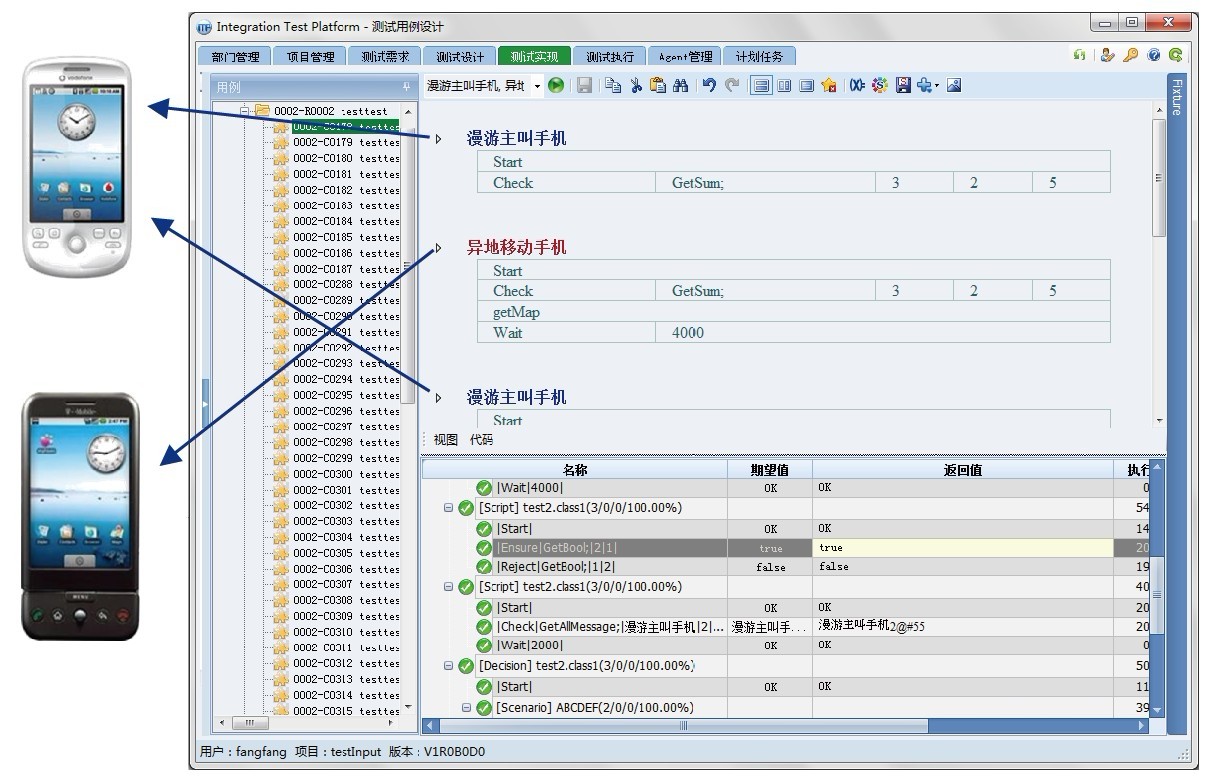The width and height of the screenshot is (1206, 782).
Task: Open the Agent管理 tab
Action: (685, 57)
